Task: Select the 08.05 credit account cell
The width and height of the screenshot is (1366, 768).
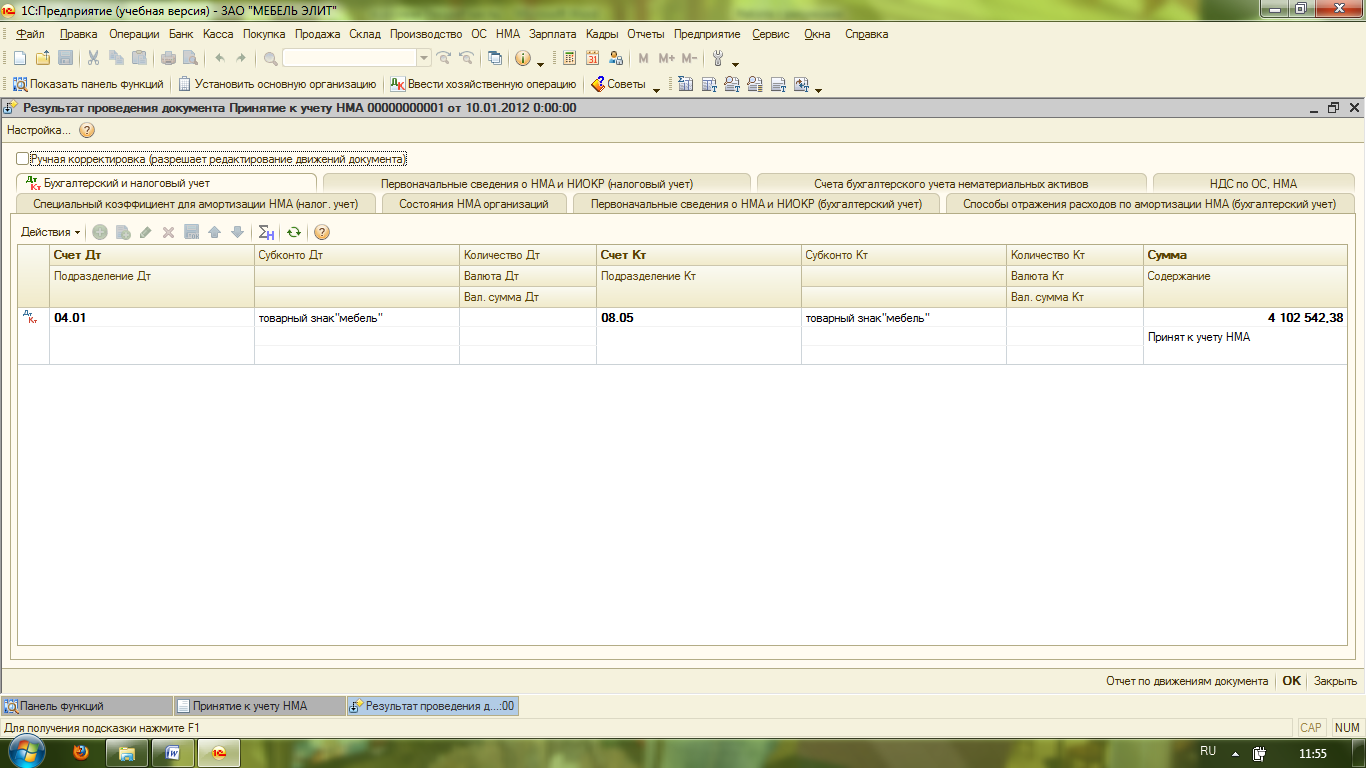Action: click(x=698, y=317)
